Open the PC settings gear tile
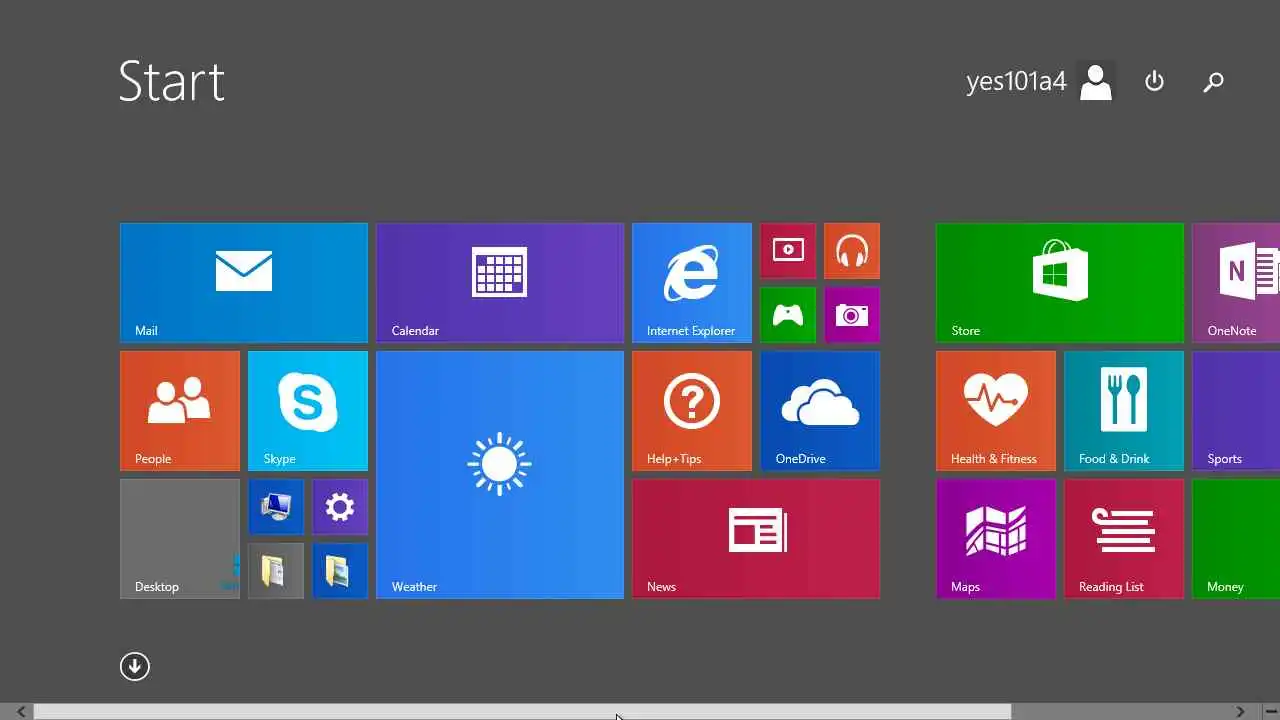Image resolution: width=1280 pixels, height=720 pixels. coord(340,507)
